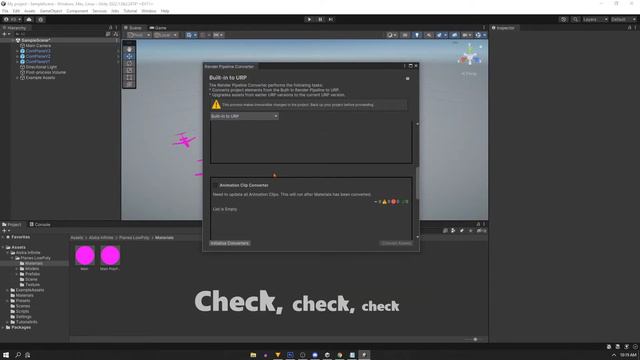The height and width of the screenshot is (360, 640).
Task: Open the increment snapping dropdown
Action: pos(218,35)
